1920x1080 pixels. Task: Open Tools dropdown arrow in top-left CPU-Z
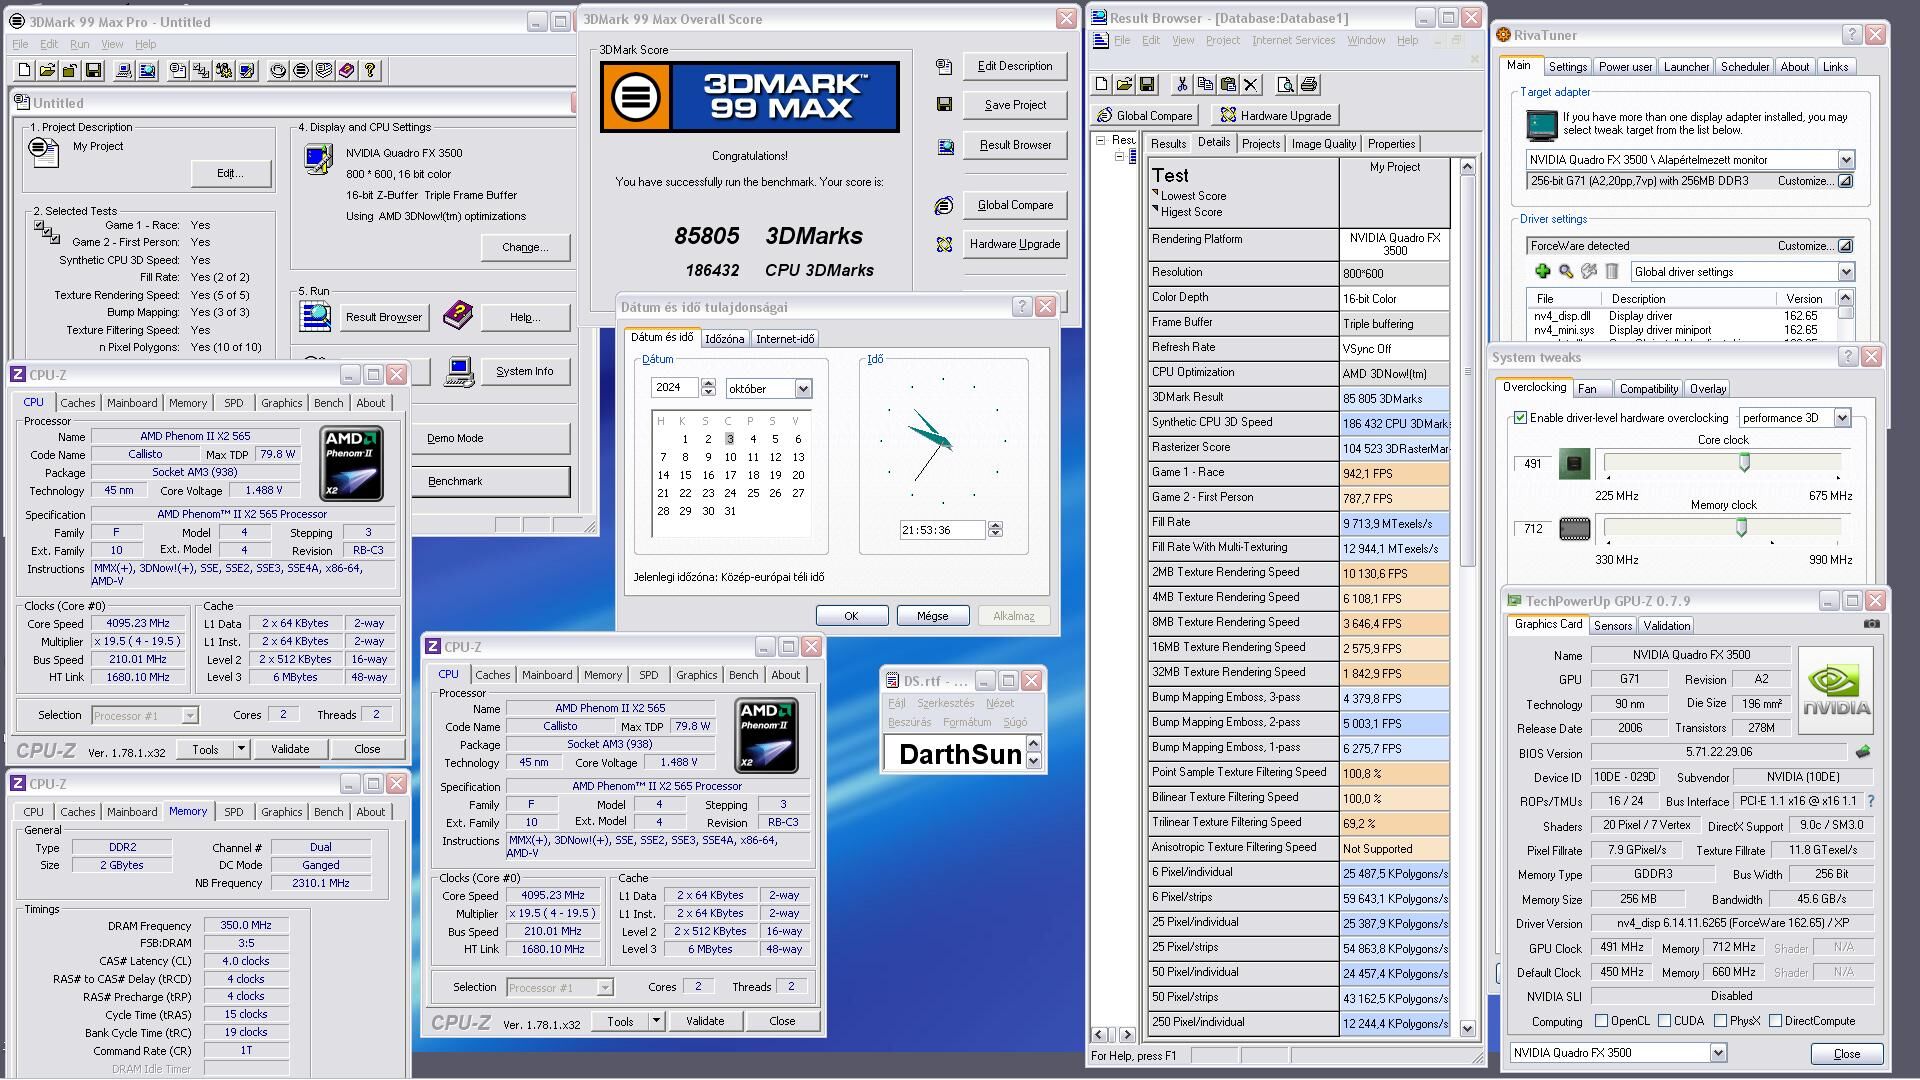(x=240, y=748)
